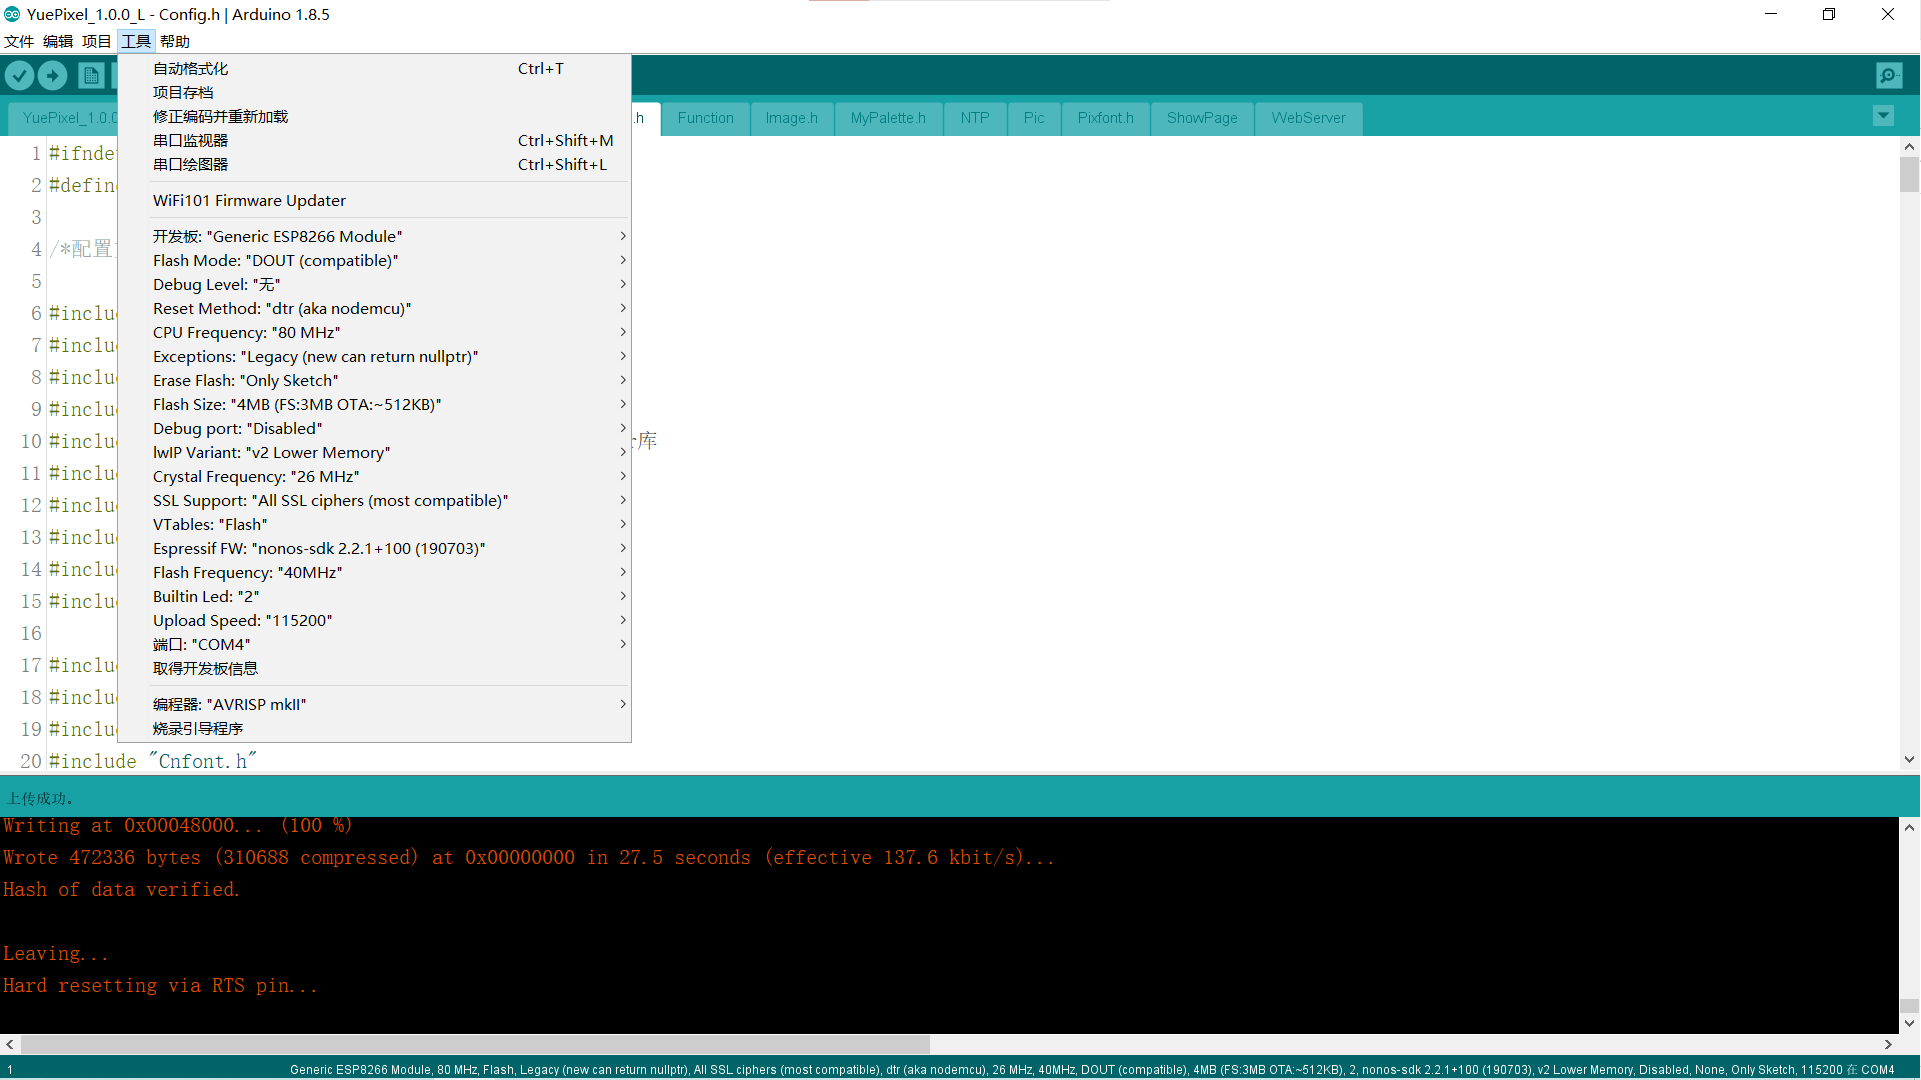
Task: Select 自动格式化 menu entry
Action: point(190,68)
